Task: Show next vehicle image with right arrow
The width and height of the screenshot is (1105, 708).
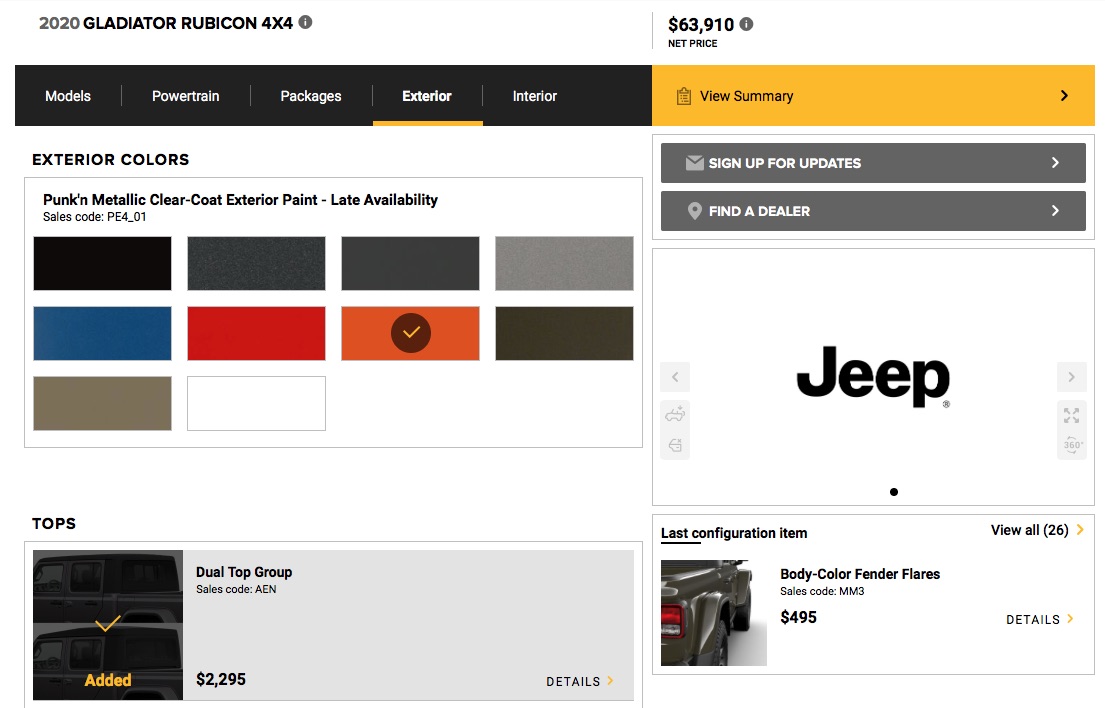Action: [x=1071, y=377]
